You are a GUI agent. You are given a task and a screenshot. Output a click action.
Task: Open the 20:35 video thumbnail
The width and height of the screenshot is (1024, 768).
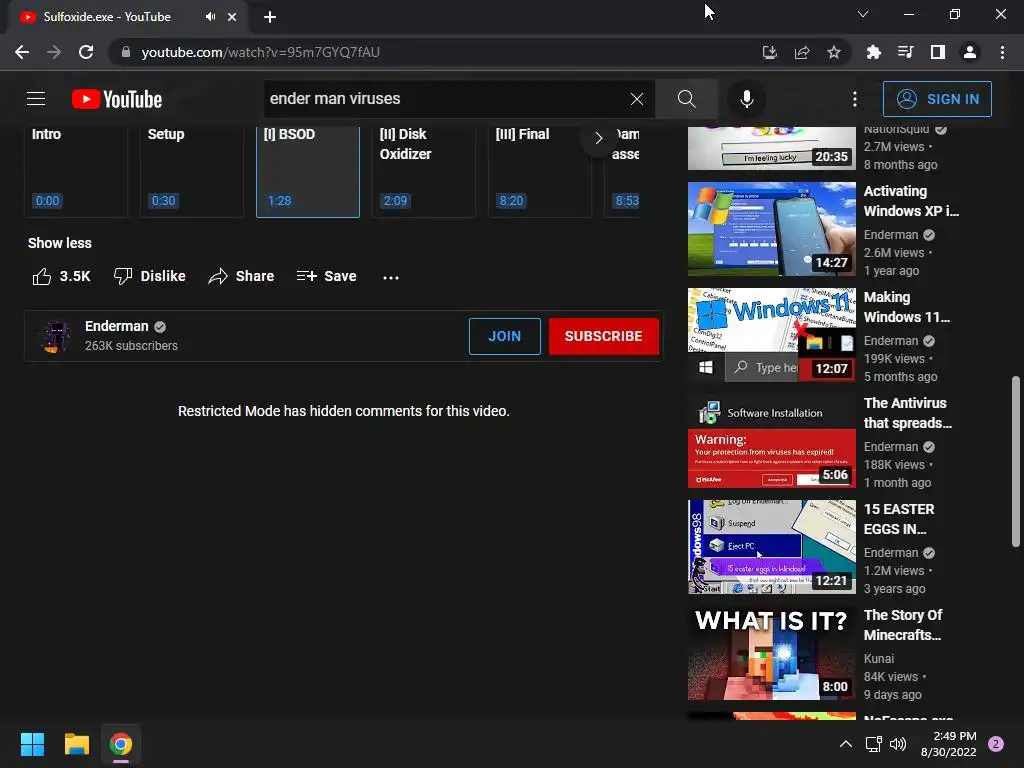pyautogui.click(x=771, y=148)
